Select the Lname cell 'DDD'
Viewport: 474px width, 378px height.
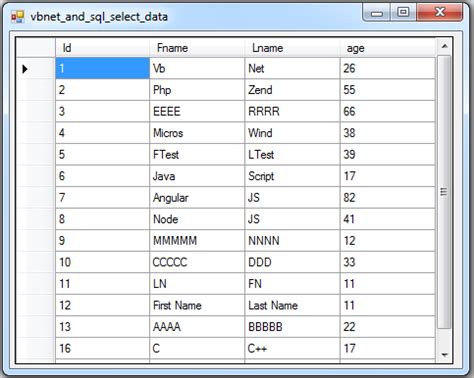point(292,262)
